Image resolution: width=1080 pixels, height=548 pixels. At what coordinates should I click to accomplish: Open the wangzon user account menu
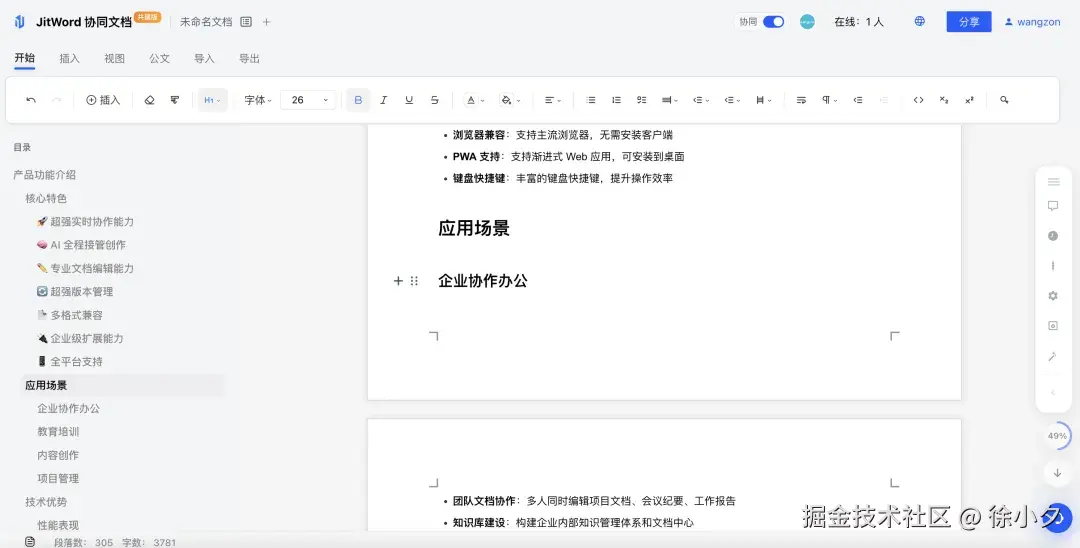pyautogui.click(x=1032, y=22)
